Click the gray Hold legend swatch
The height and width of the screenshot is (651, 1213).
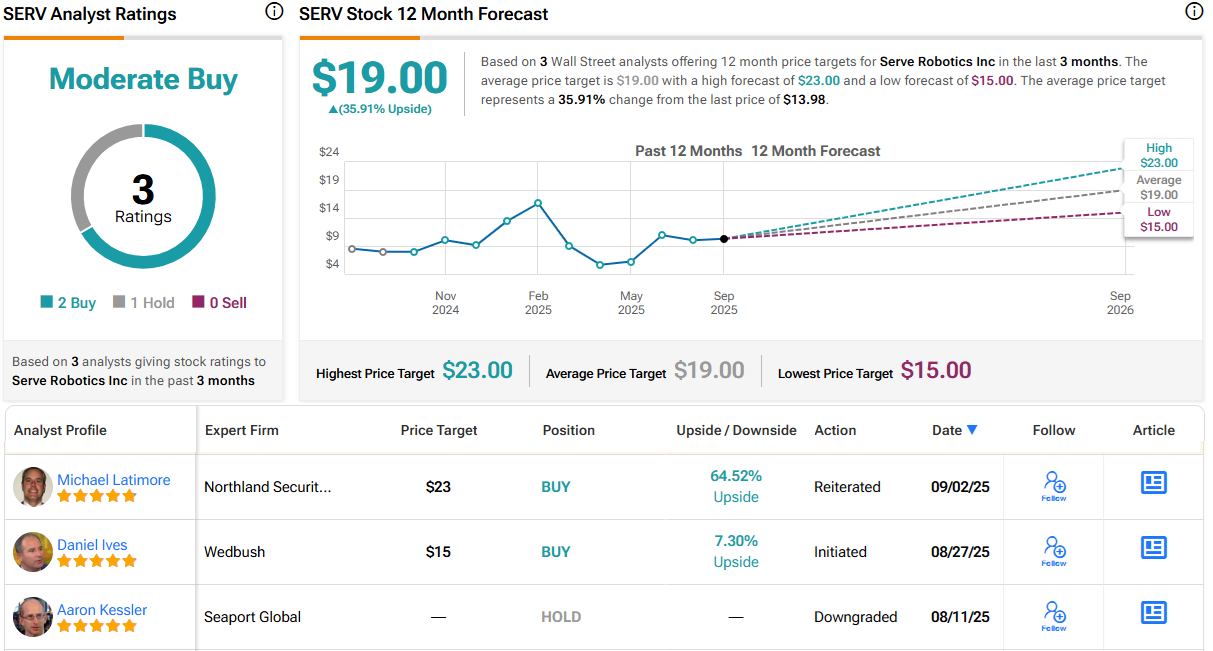(x=119, y=302)
